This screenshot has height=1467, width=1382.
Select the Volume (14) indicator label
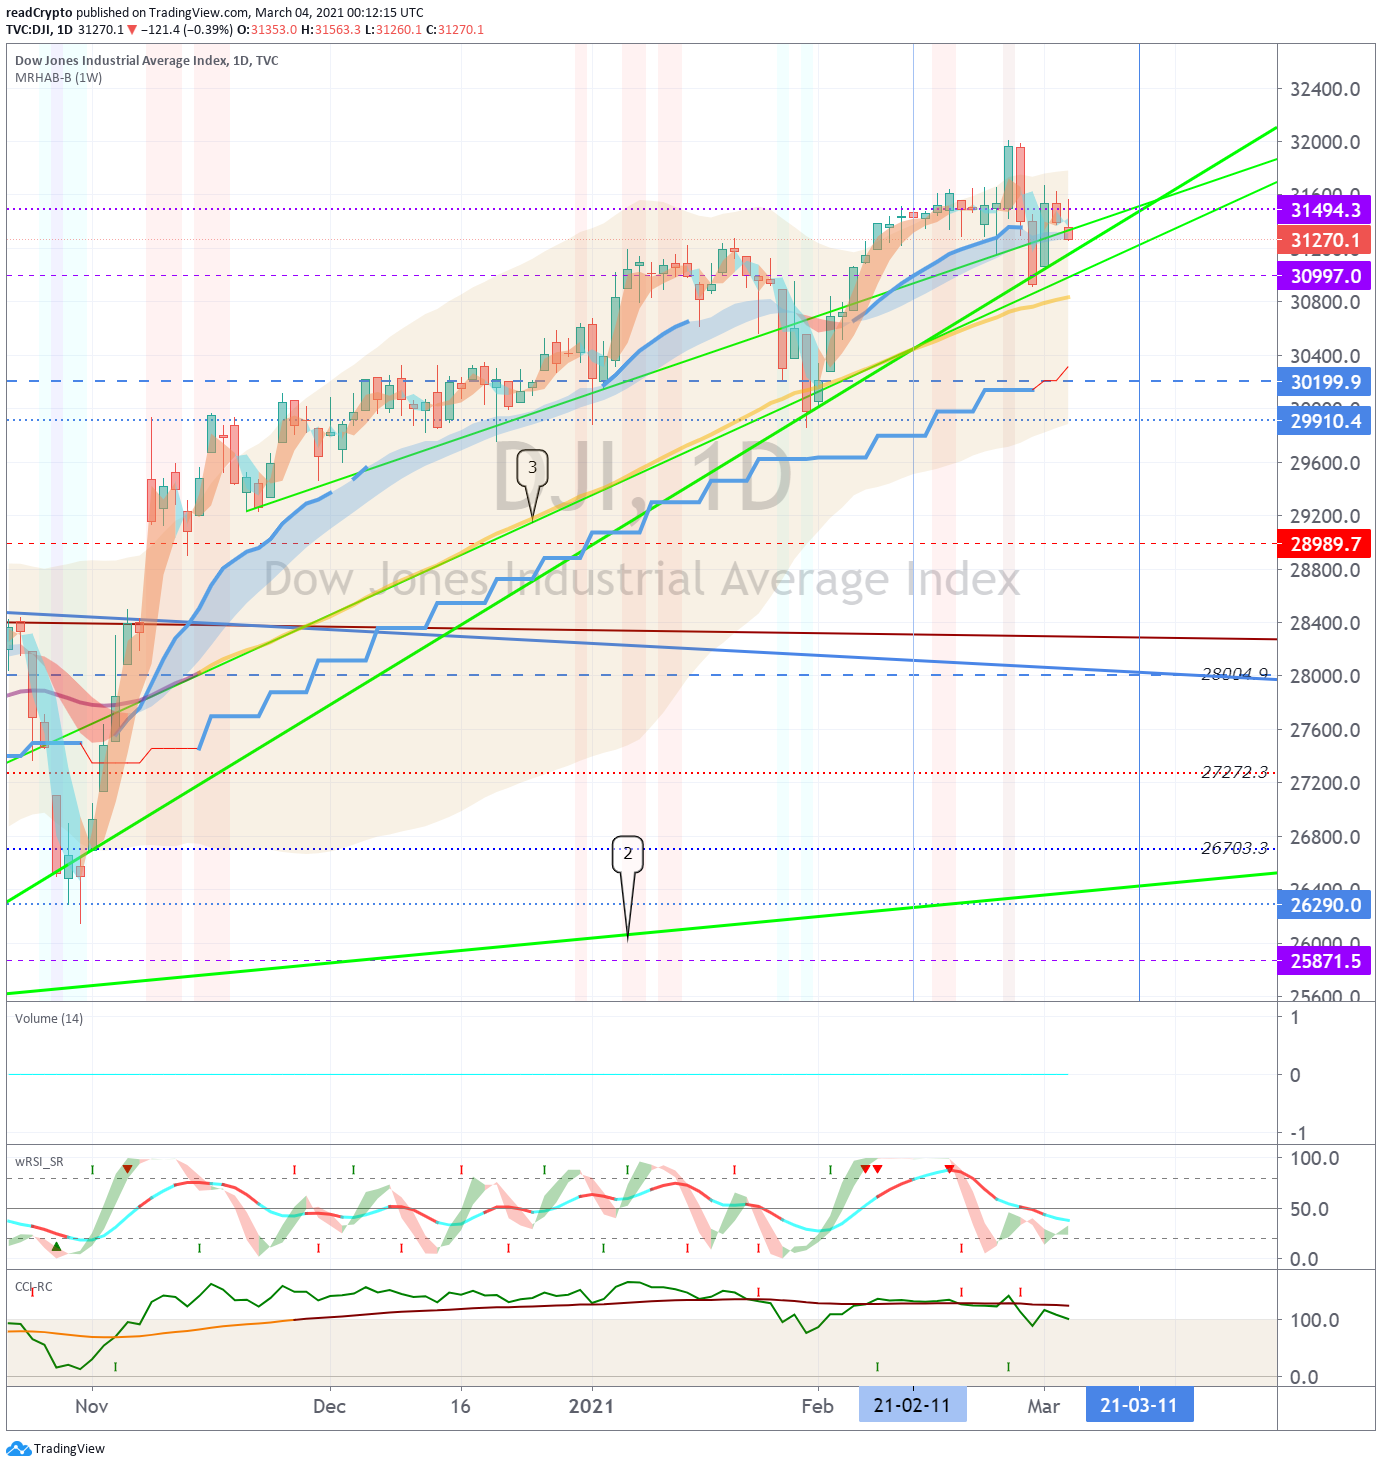tap(49, 1019)
